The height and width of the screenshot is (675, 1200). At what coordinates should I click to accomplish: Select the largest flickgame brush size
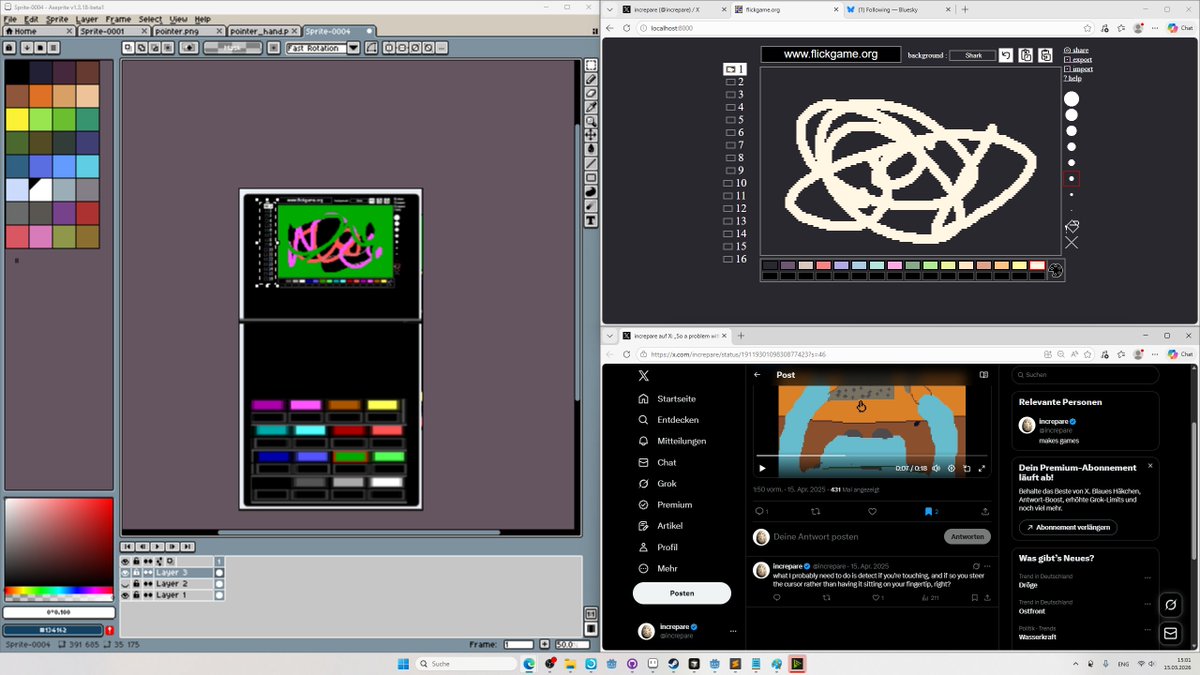[x=1071, y=99]
